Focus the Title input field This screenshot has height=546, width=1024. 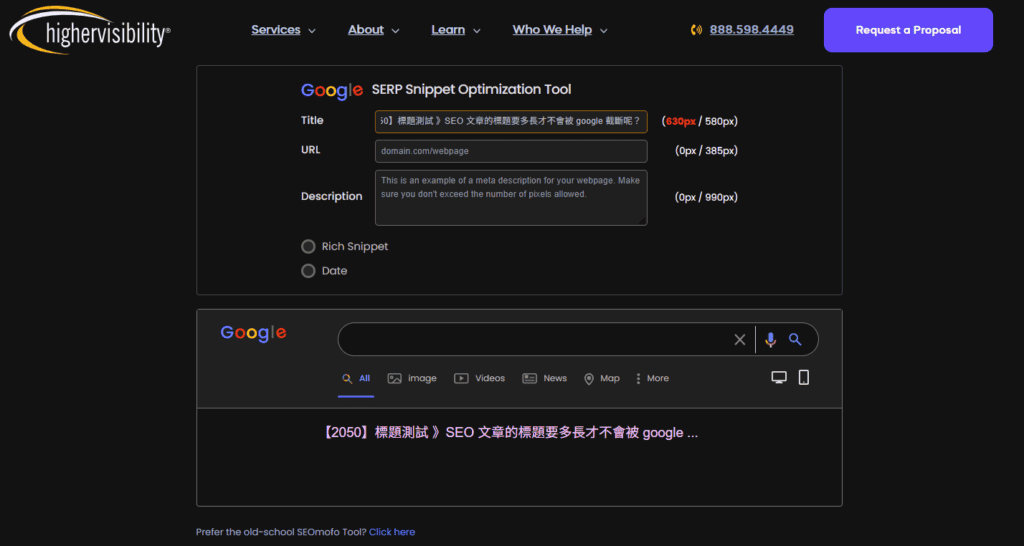coord(511,121)
